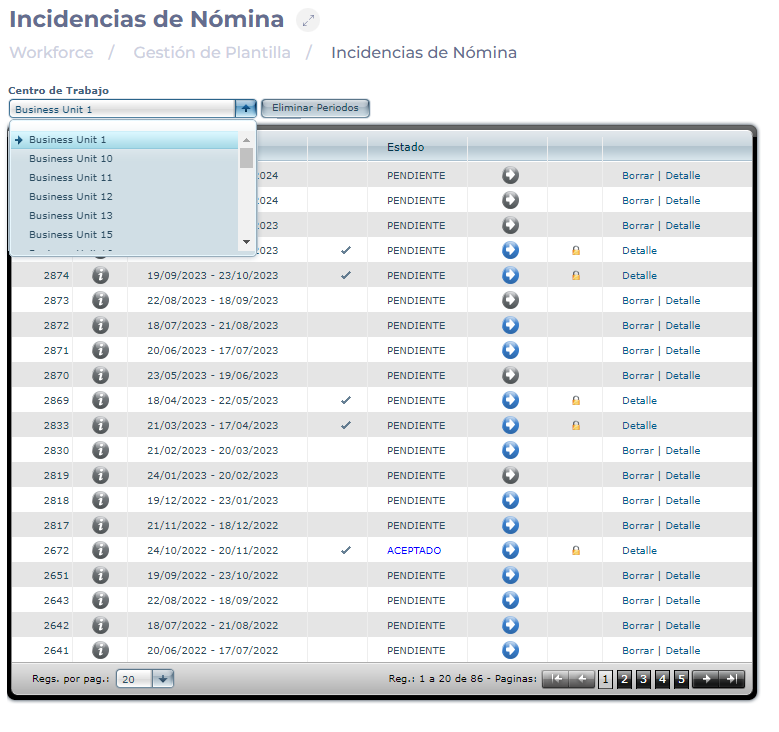The height and width of the screenshot is (732, 779).
Task: Choose Business Unit 15 in dropdown list
Action: point(71,234)
